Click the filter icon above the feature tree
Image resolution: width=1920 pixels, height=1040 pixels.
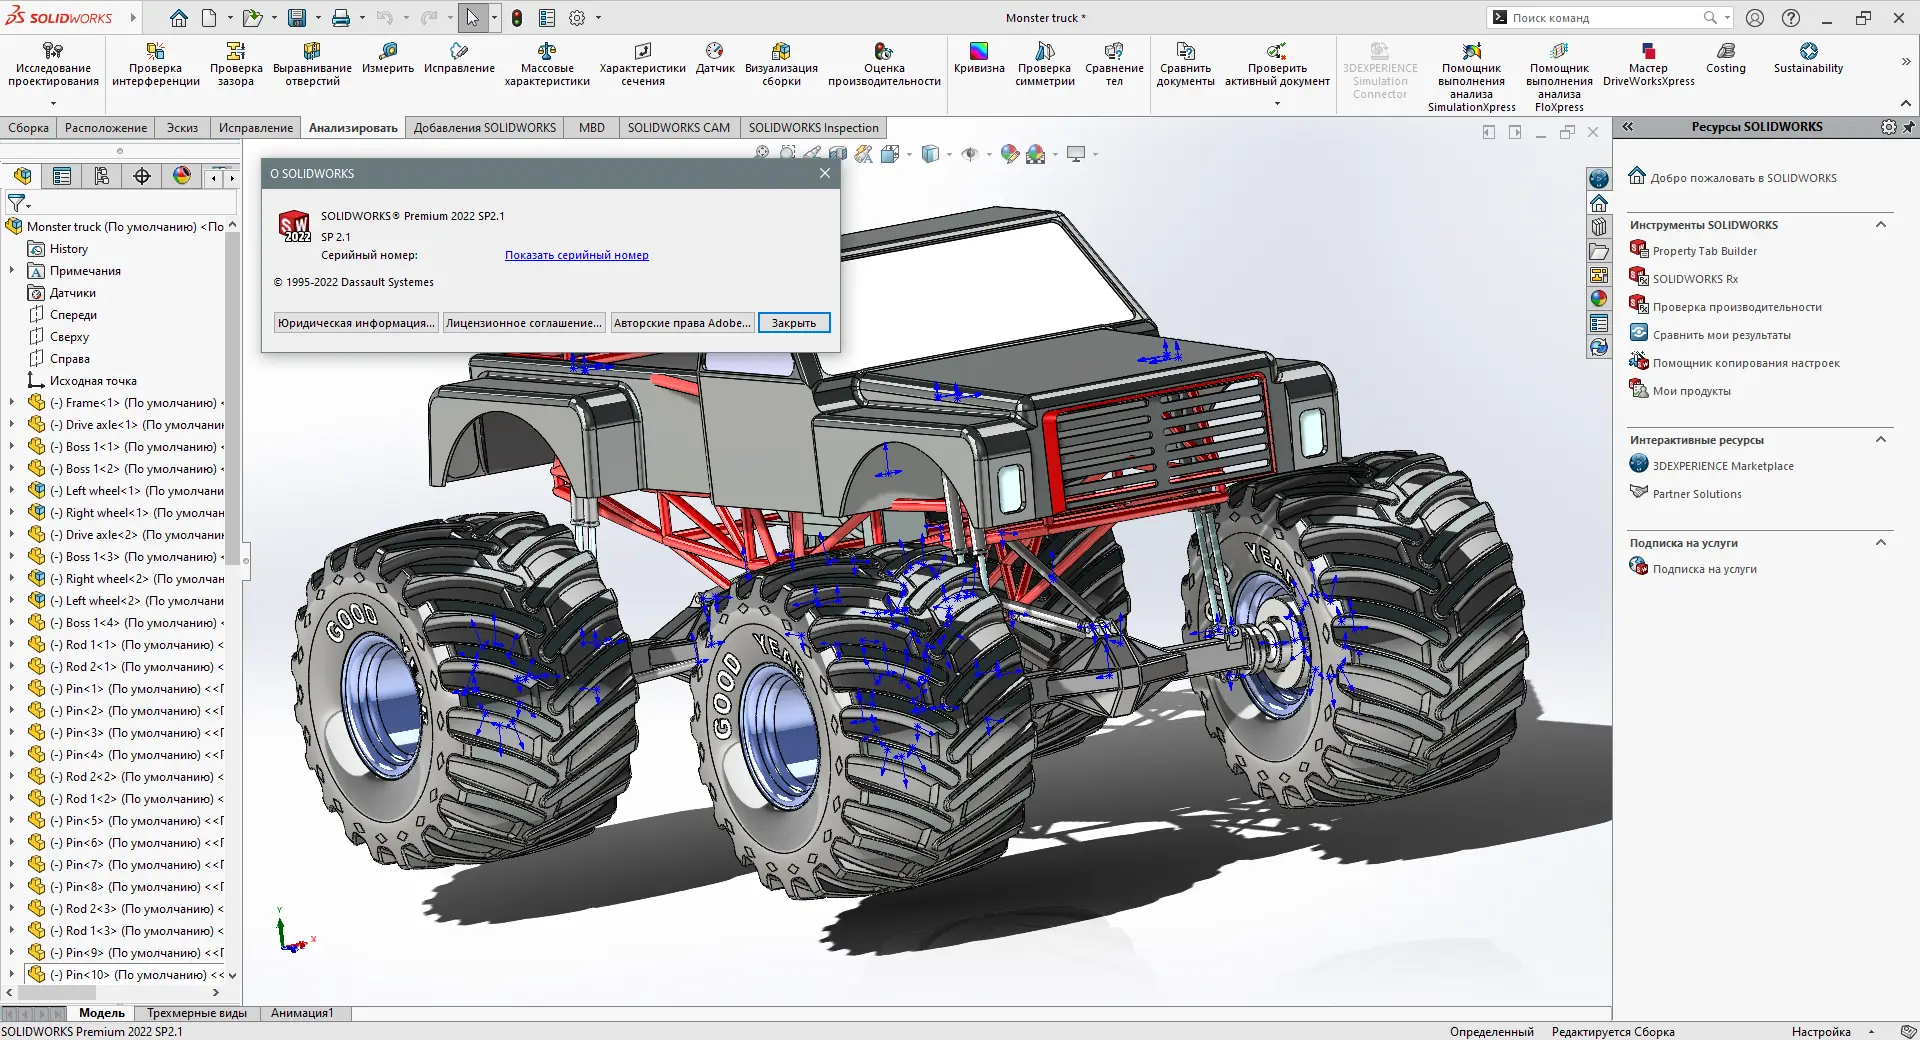(17, 203)
